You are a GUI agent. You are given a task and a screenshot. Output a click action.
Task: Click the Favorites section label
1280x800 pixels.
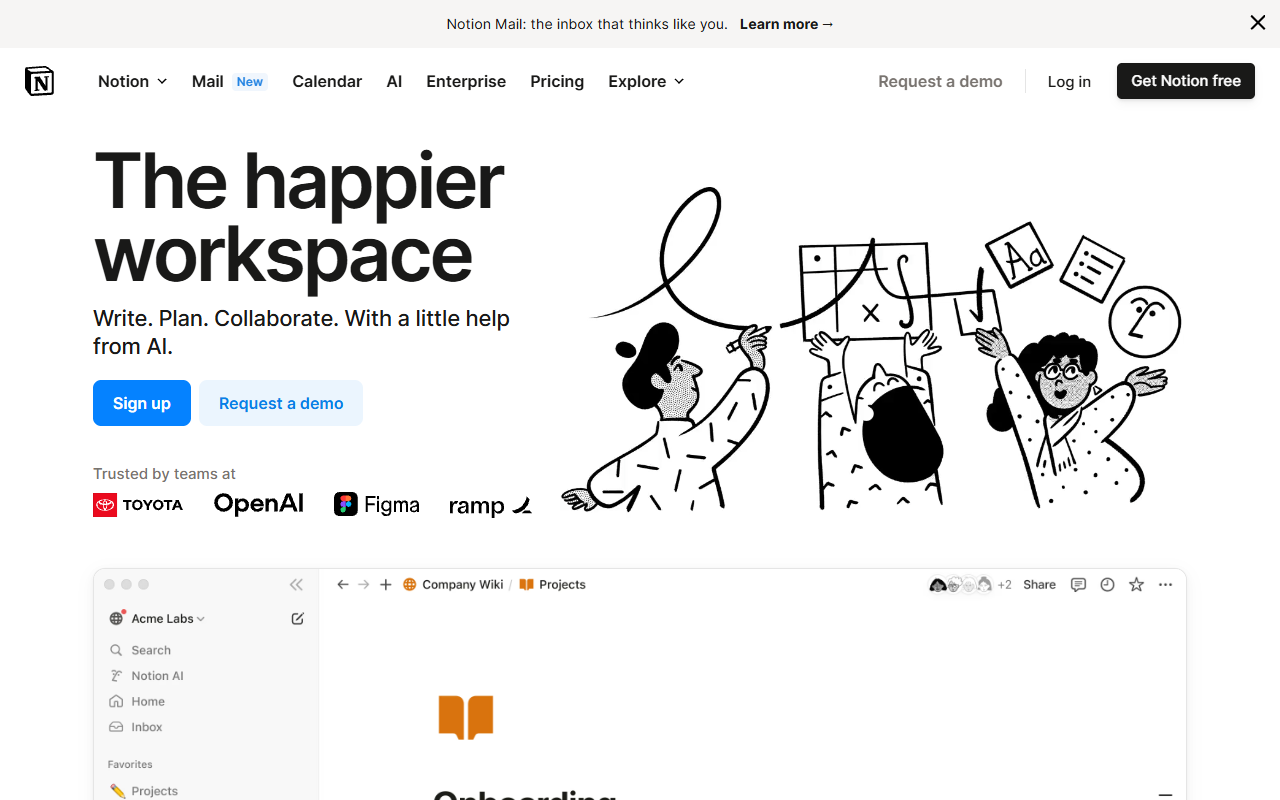click(x=130, y=764)
